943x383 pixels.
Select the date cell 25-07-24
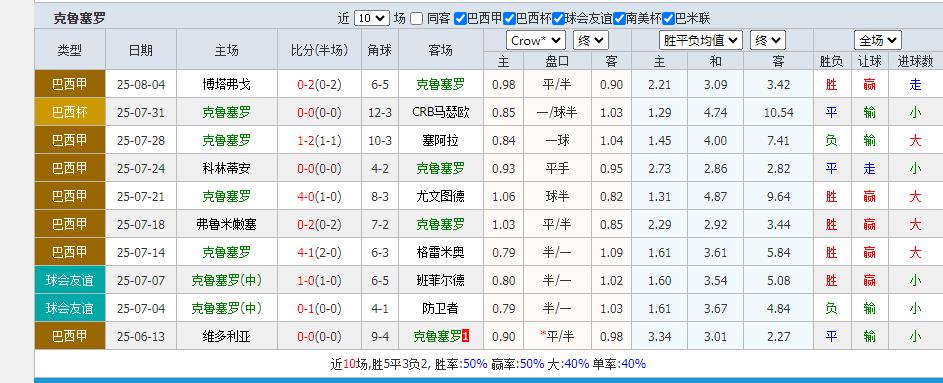tap(141, 168)
